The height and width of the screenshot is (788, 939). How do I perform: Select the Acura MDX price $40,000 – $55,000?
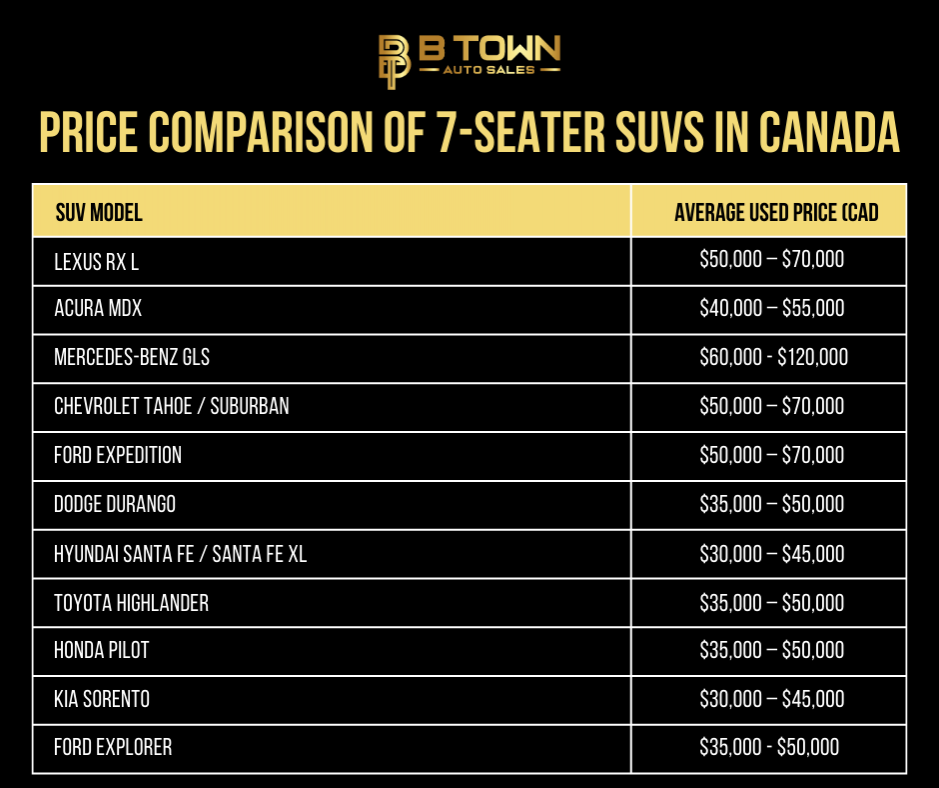[772, 308]
